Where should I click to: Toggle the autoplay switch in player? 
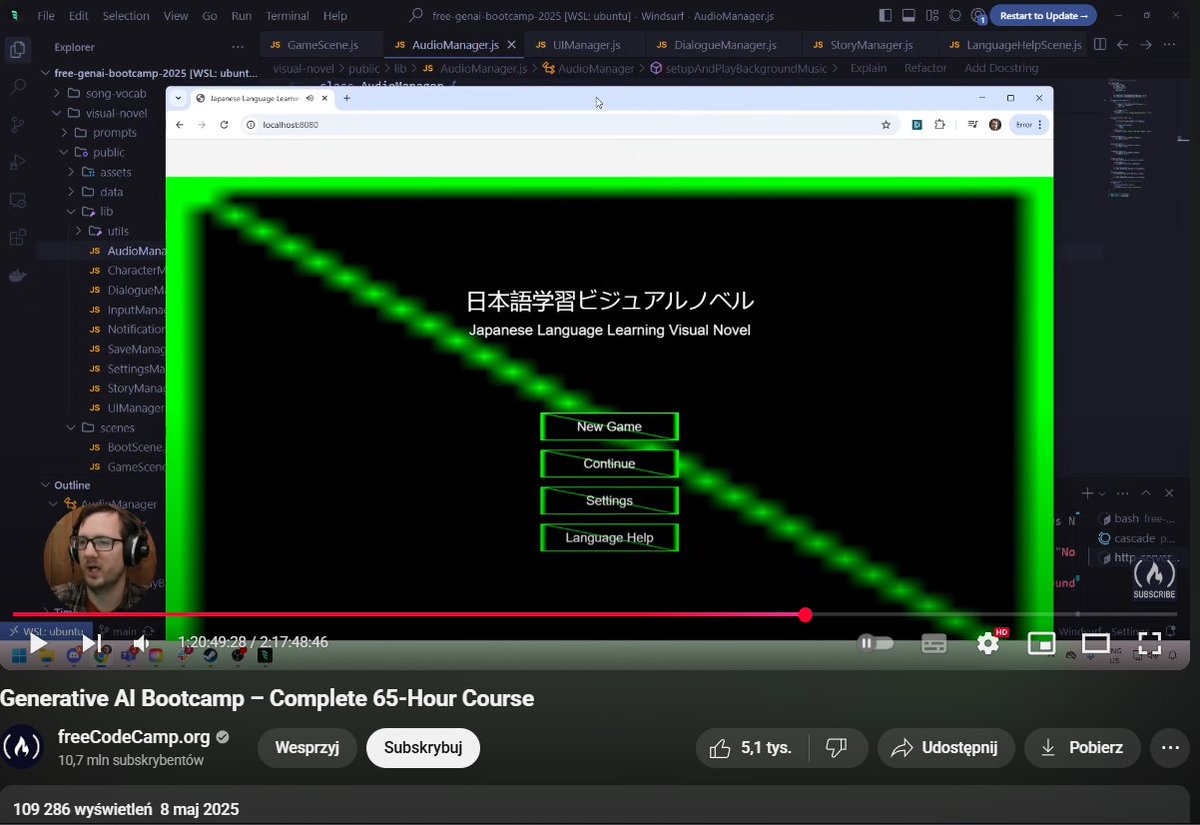(x=876, y=643)
